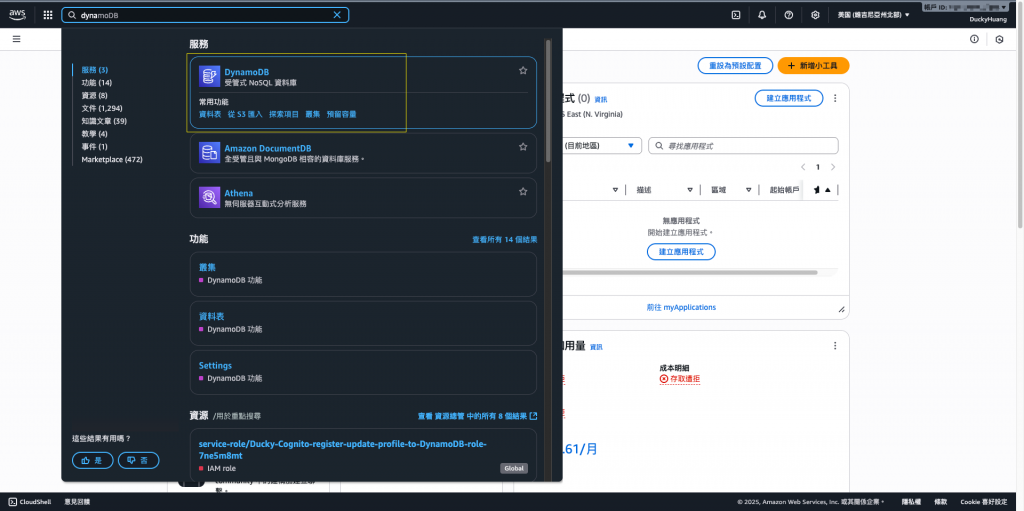This screenshot has width=1024, height=511.
Task: Focus the 尋找應用程式 search field
Action: [743, 146]
